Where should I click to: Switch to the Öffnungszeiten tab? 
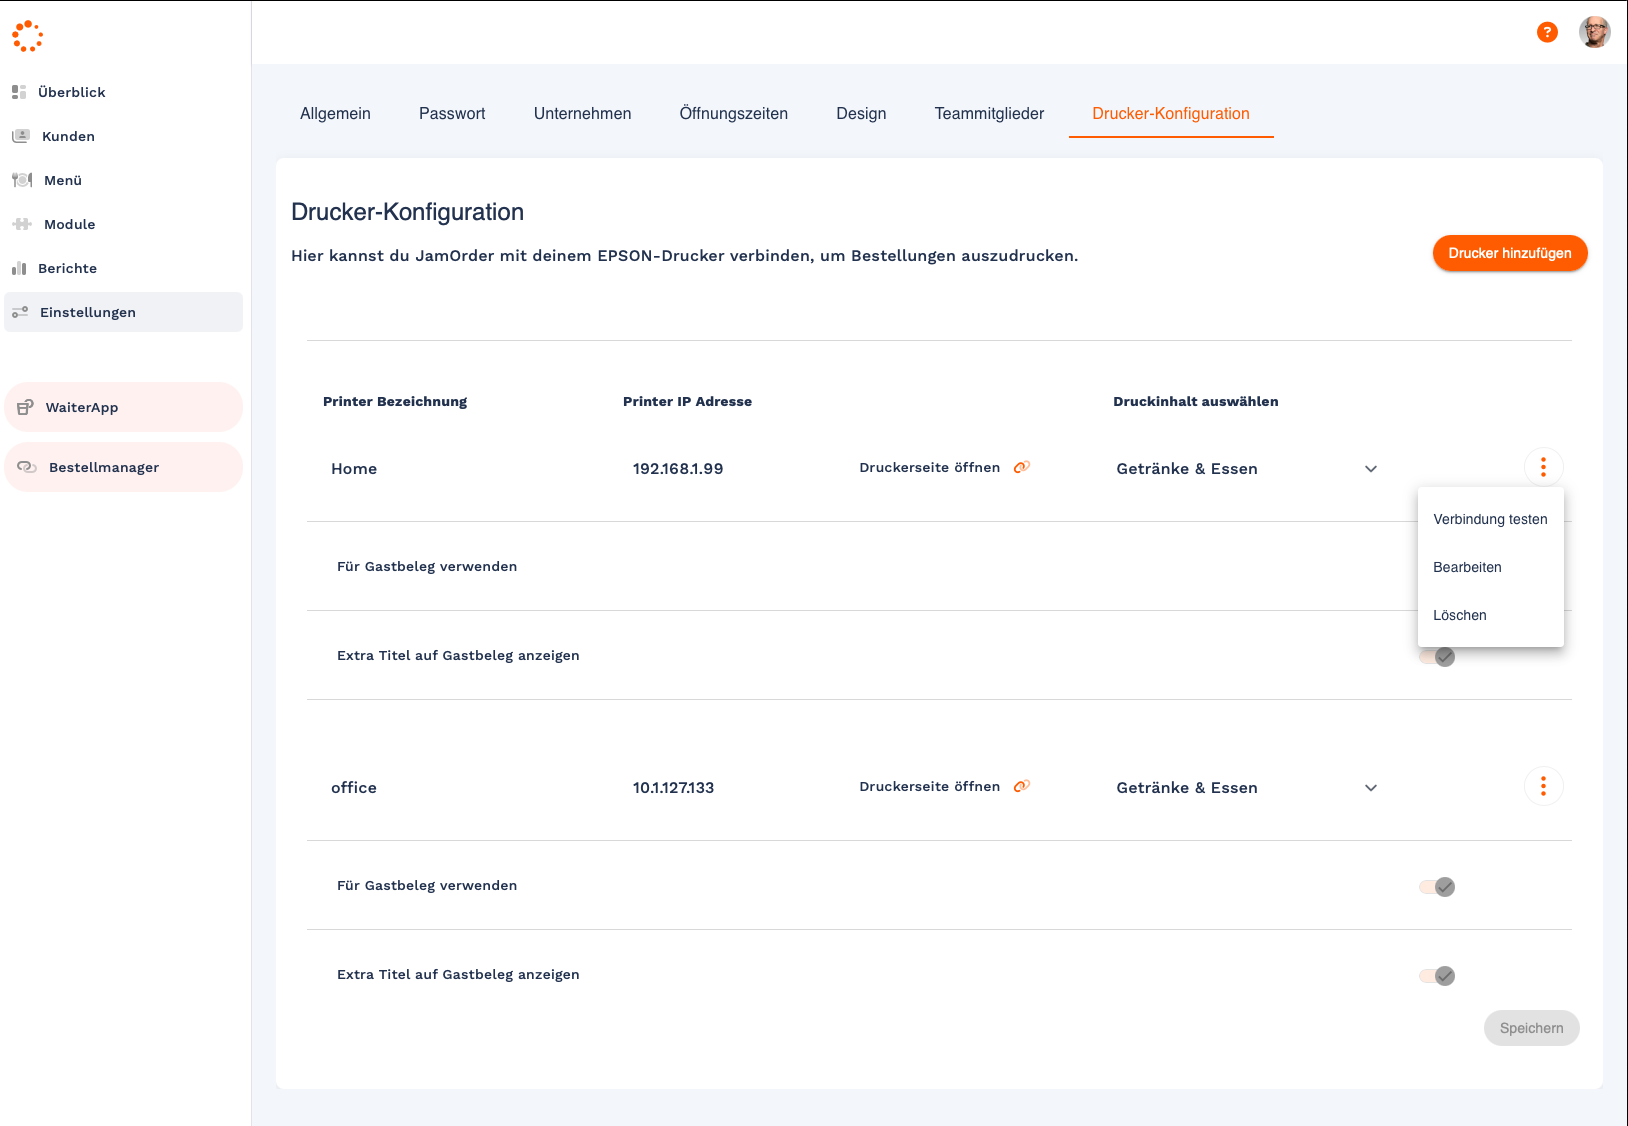click(x=733, y=114)
